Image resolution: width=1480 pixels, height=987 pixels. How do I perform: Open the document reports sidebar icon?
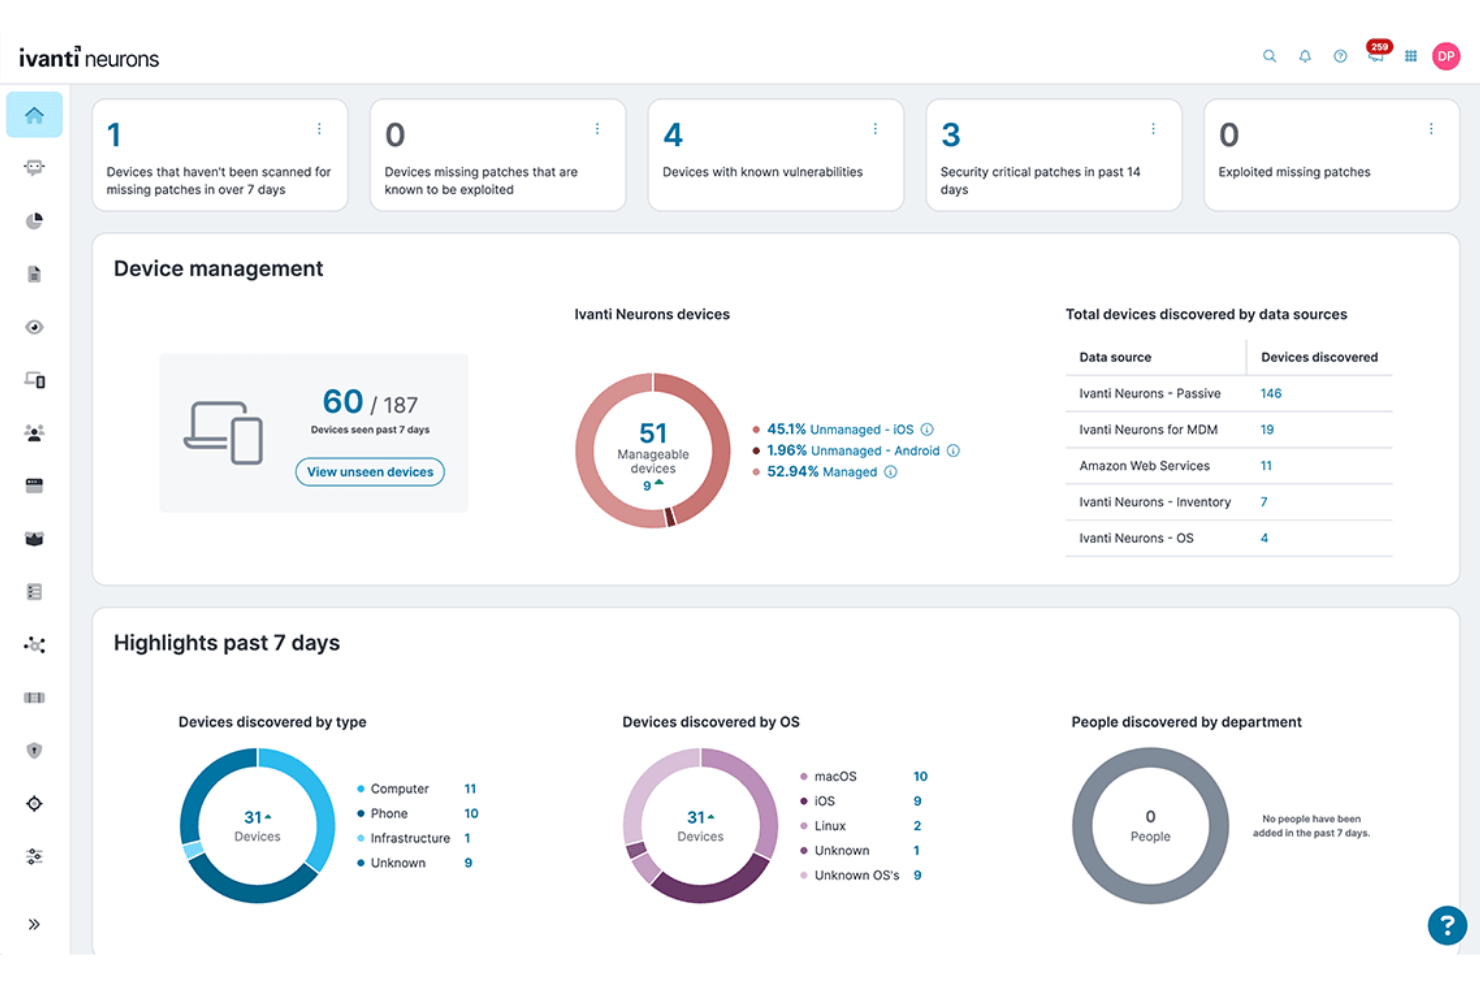34,274
